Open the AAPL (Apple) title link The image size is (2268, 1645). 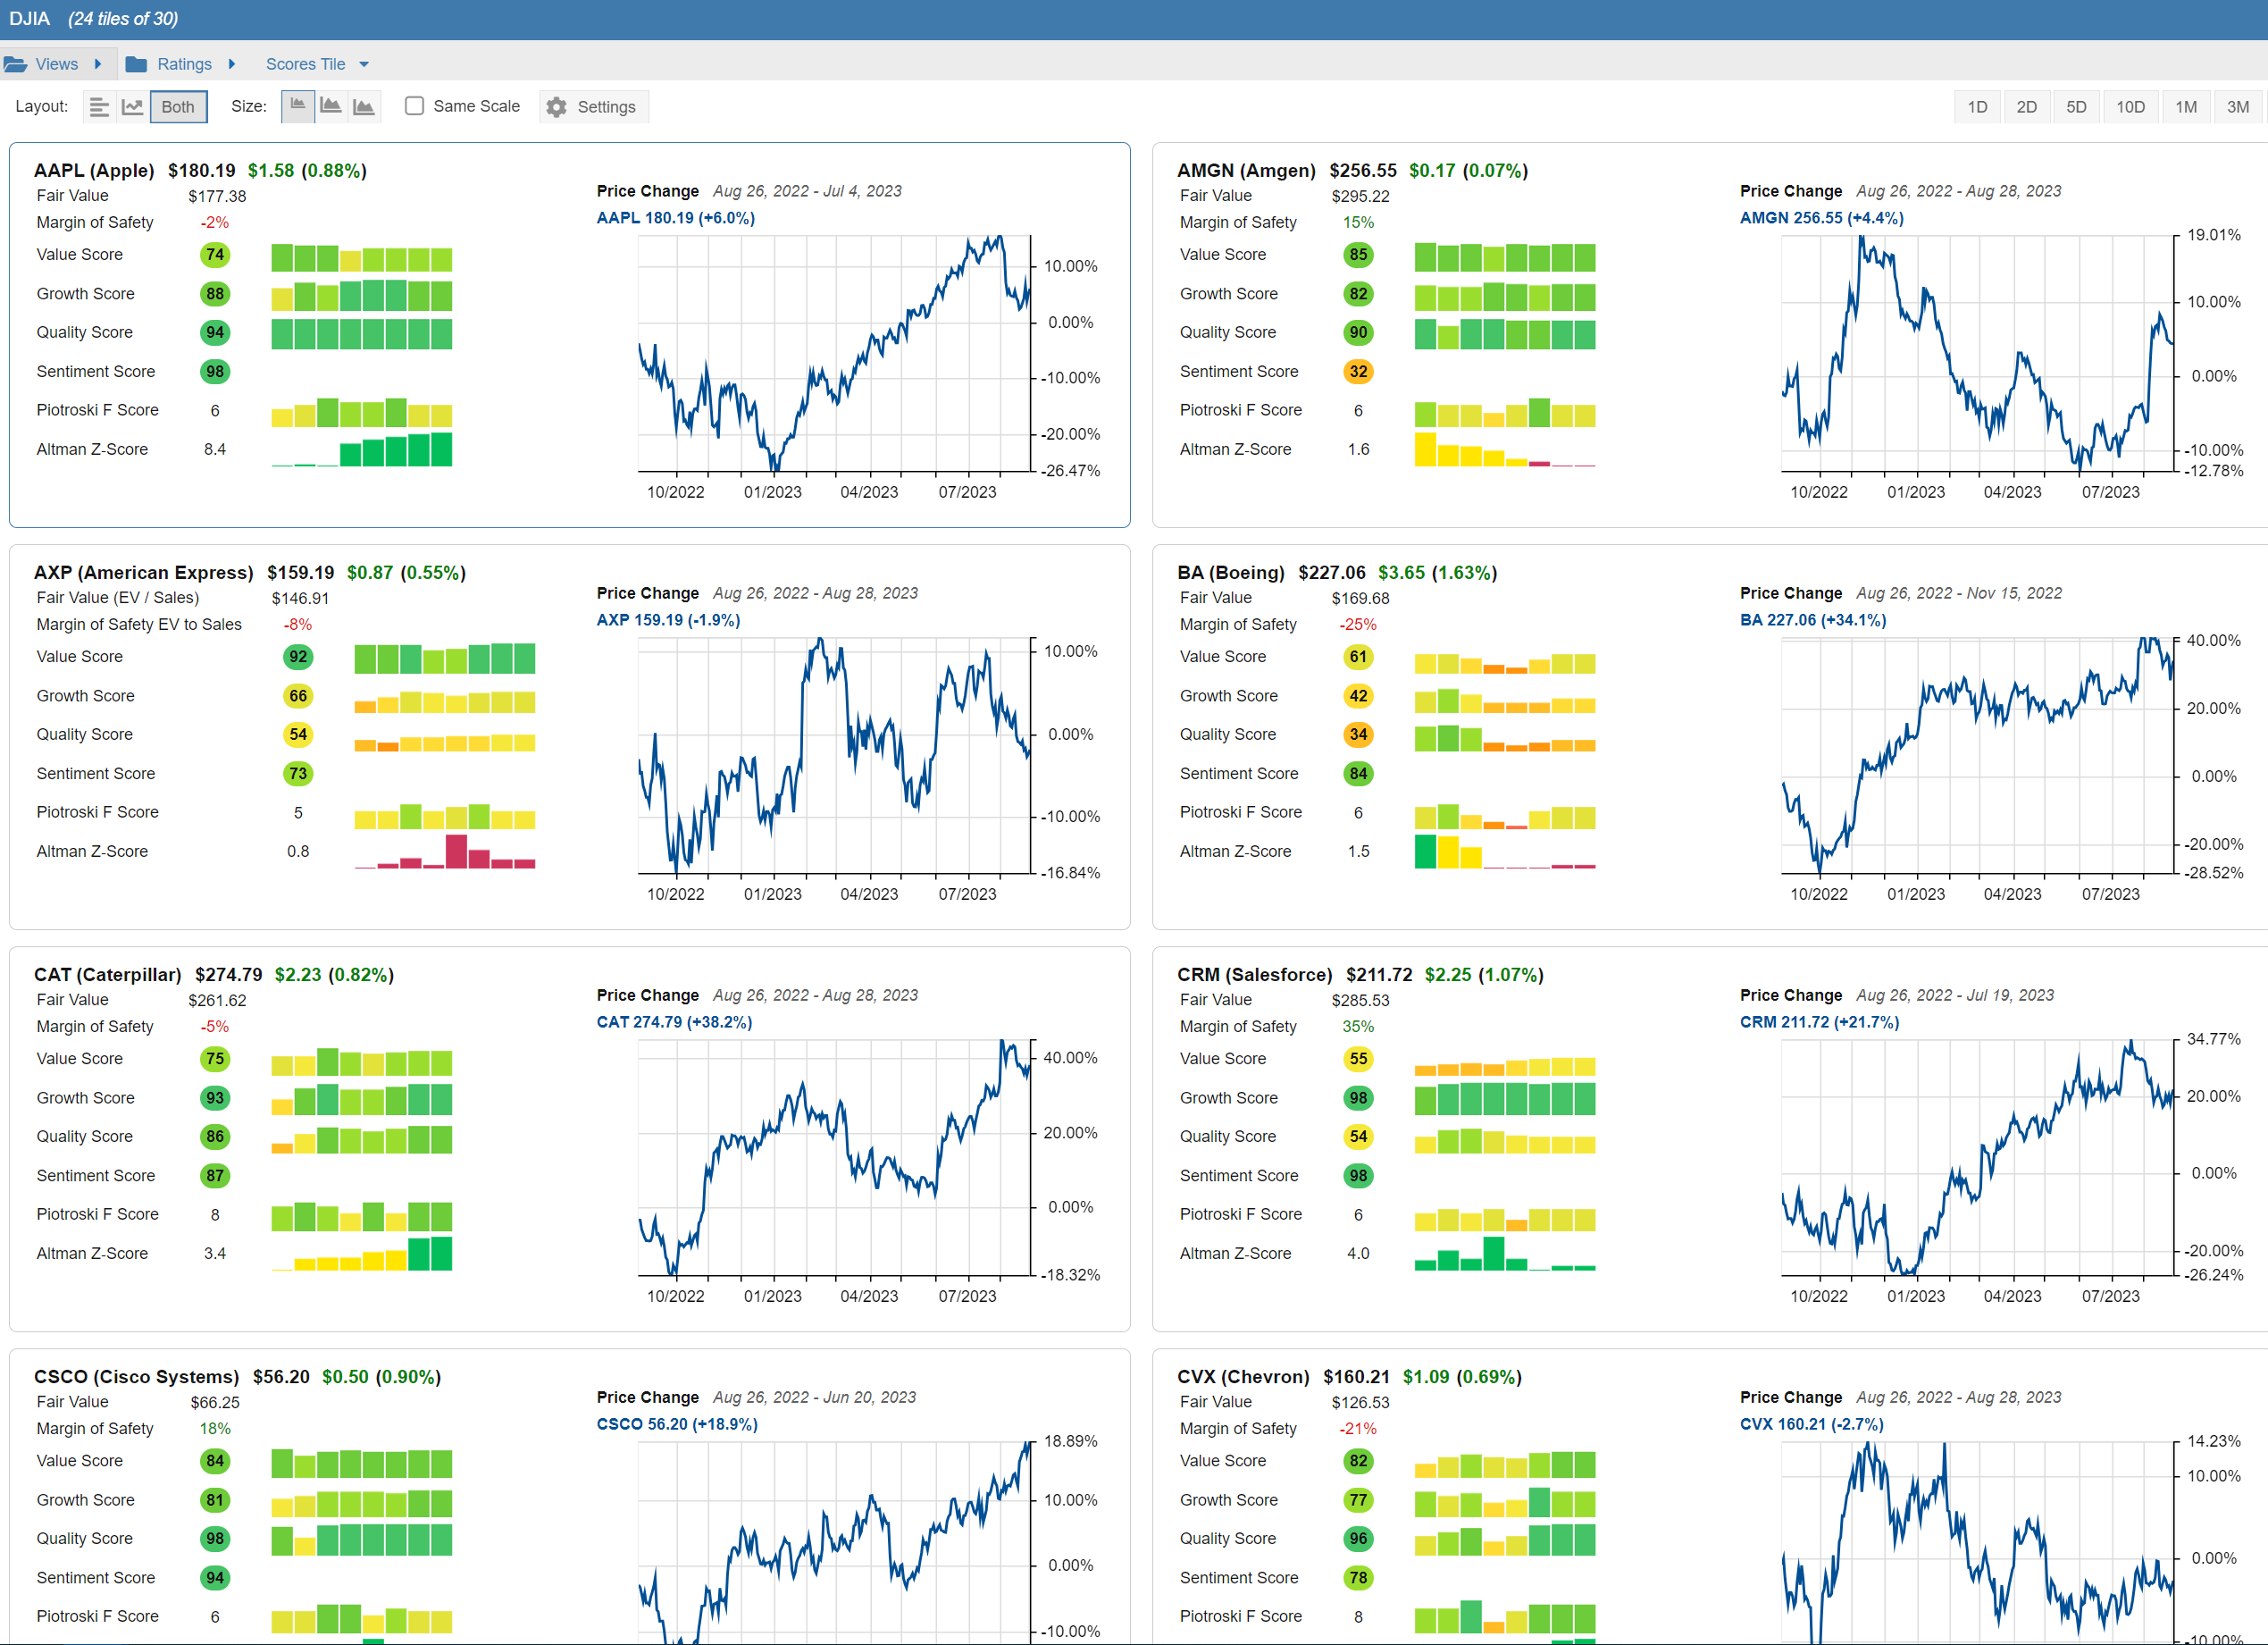click(94, 170)
